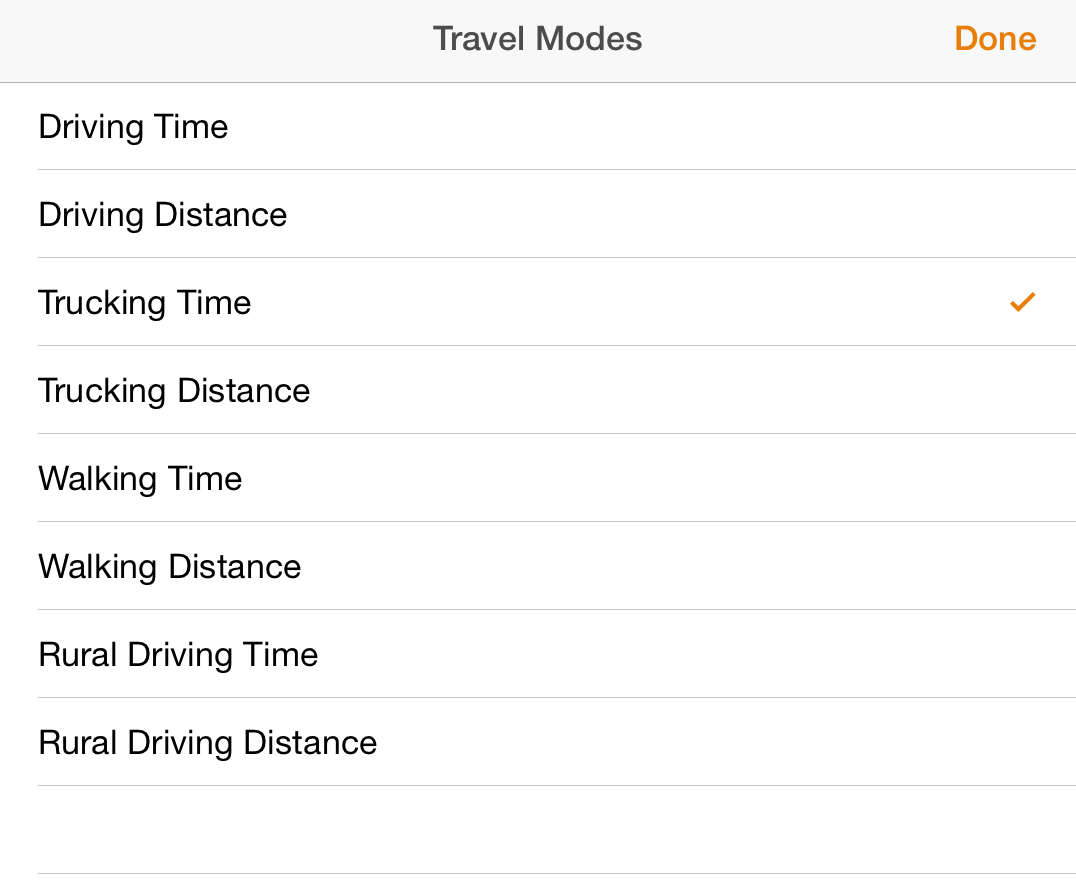Click the word Walking in Walking Distance

pos(98,567)
